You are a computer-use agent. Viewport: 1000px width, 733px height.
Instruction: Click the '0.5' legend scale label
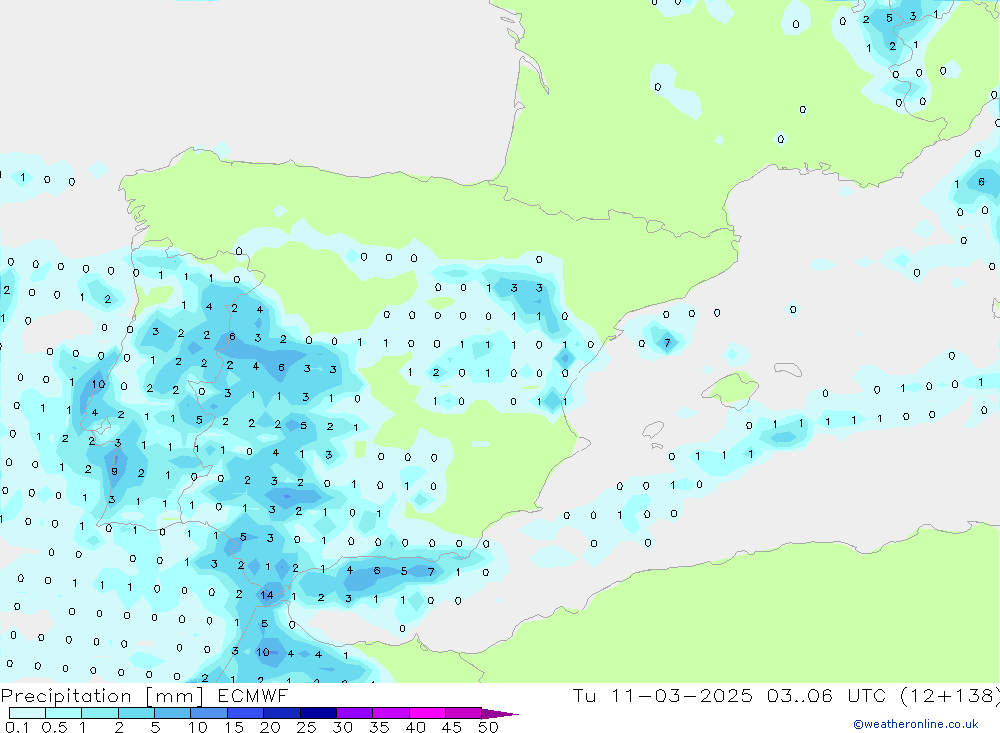[x=54, y=727]
